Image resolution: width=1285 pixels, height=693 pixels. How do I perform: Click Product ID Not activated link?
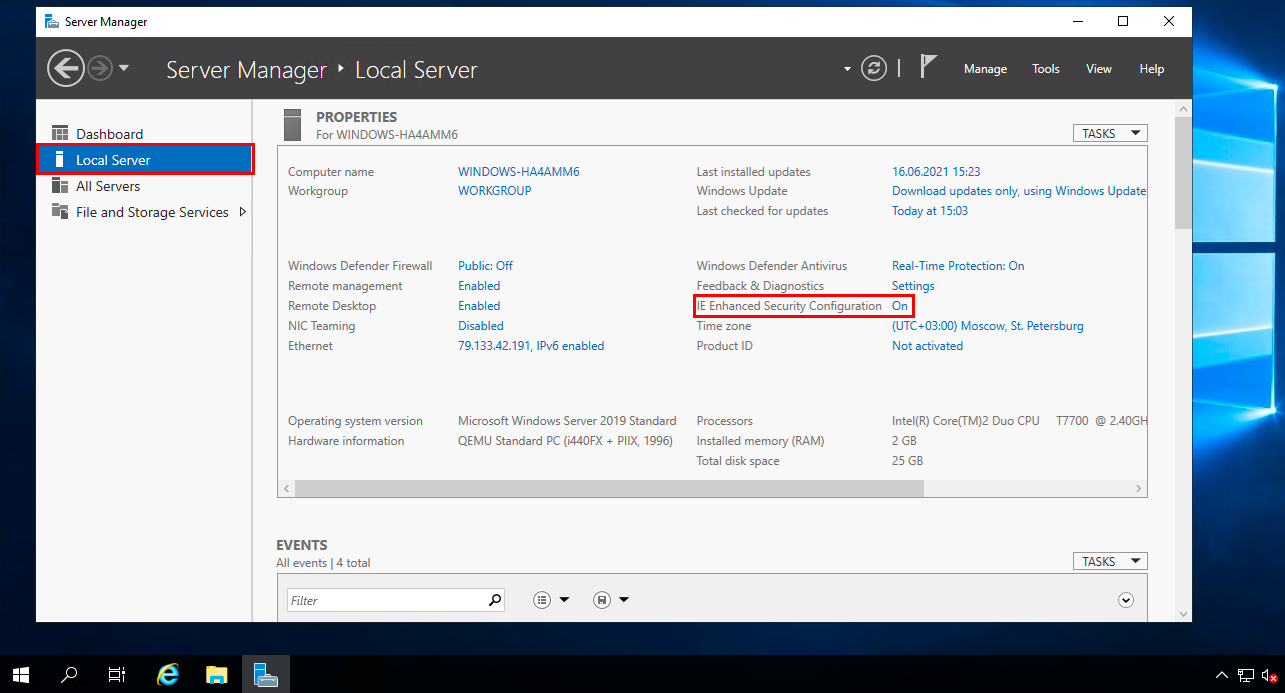click(928, 346)
